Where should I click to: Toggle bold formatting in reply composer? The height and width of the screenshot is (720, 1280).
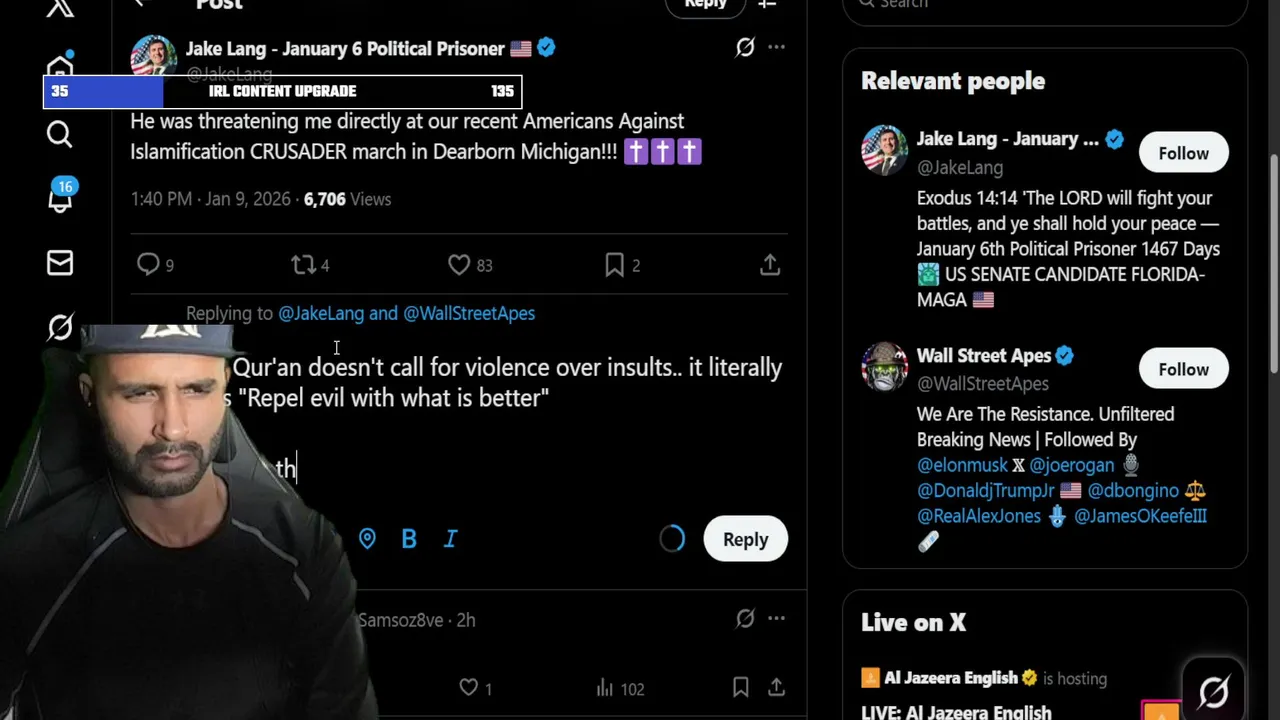(x=409, y=539)
